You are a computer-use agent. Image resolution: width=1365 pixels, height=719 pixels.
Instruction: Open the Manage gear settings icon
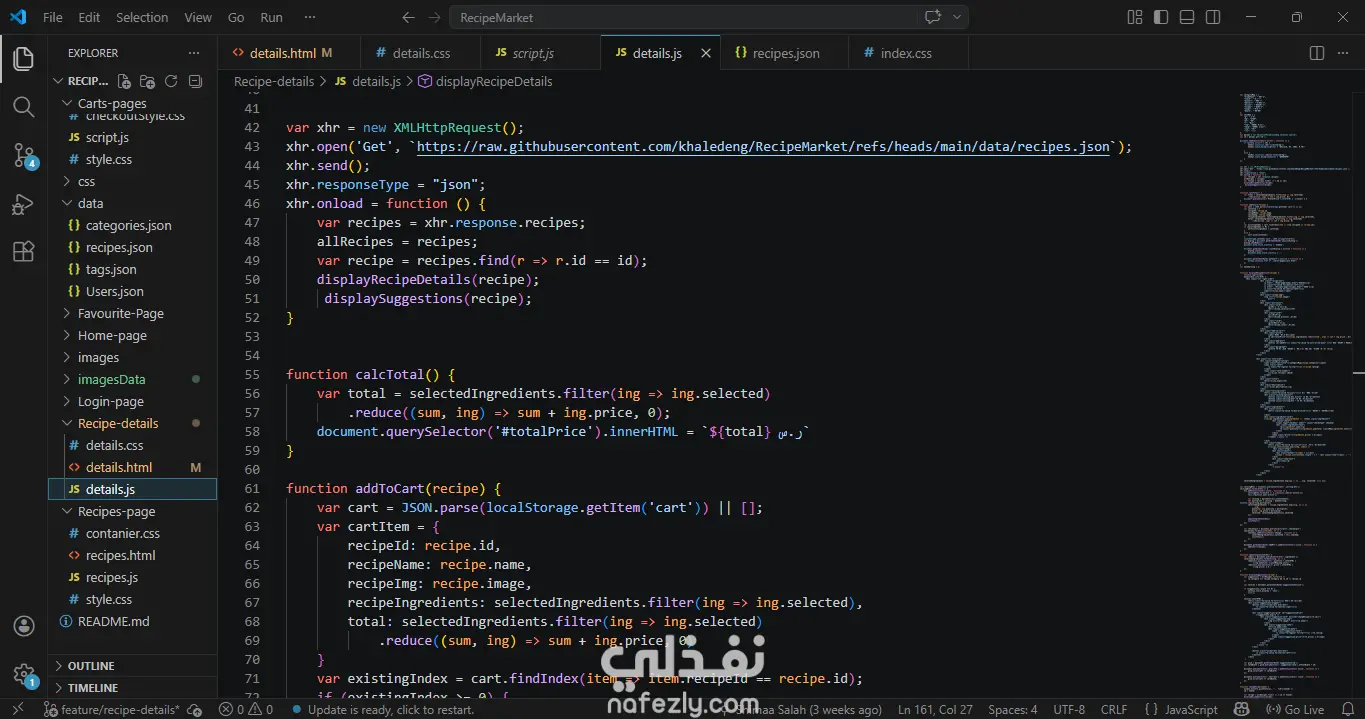pos(24,675)
